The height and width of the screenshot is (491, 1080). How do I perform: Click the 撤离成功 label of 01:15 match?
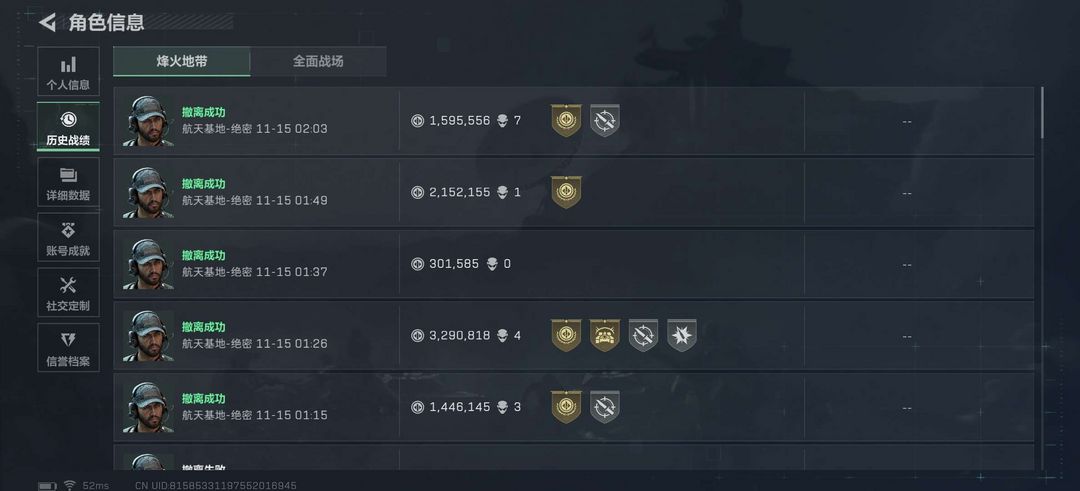coord(204,398)
